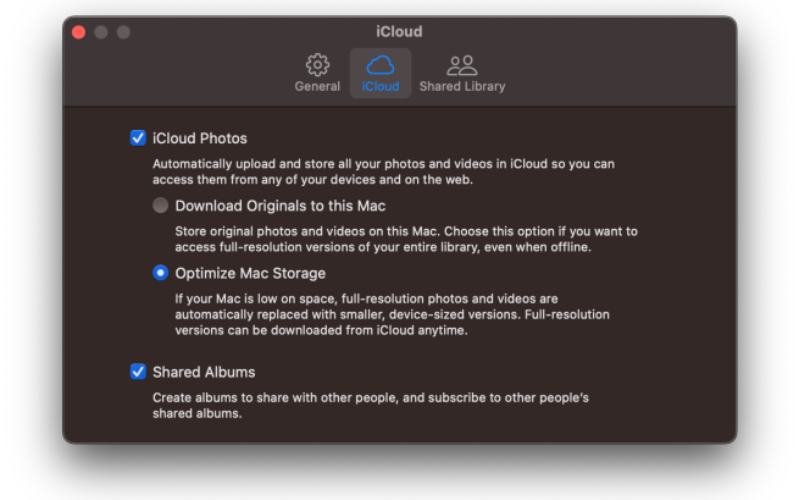Click the dimmed zoom window button
799x500 pixels.
tap(123, 32)
